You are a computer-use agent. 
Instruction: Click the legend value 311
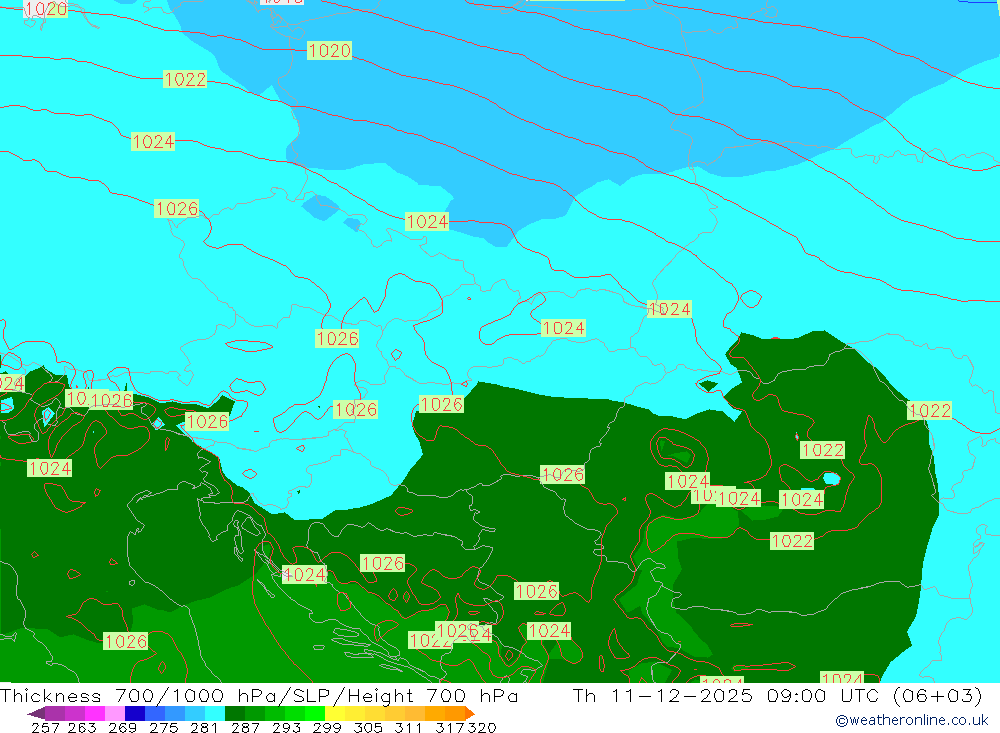408,728
